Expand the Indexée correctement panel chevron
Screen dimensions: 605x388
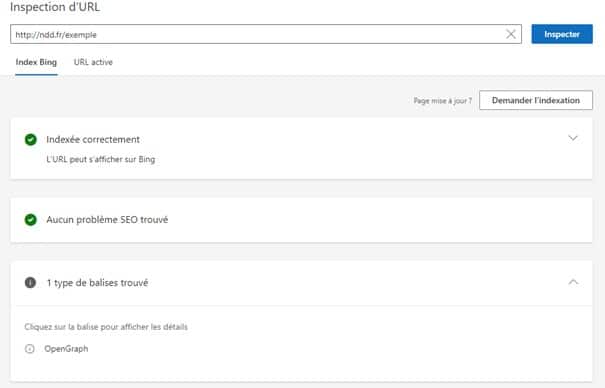click(573, 138)
